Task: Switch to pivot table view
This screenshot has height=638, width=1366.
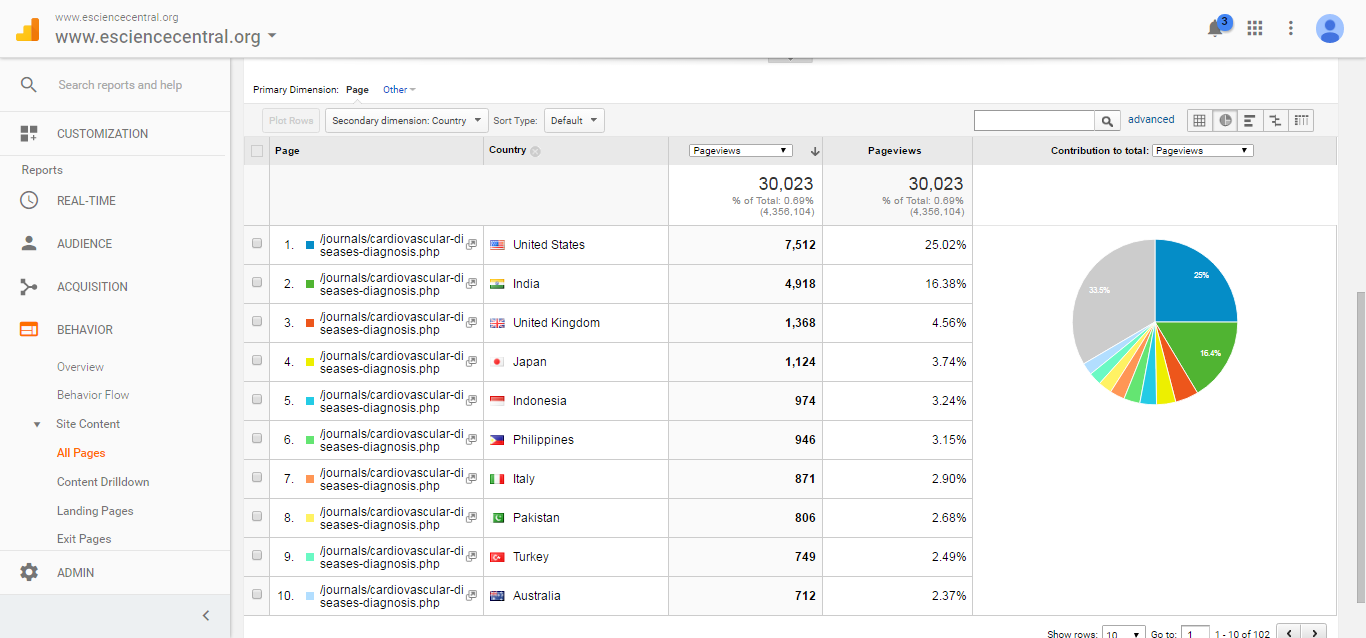Action: click(x=1301, y=121)
